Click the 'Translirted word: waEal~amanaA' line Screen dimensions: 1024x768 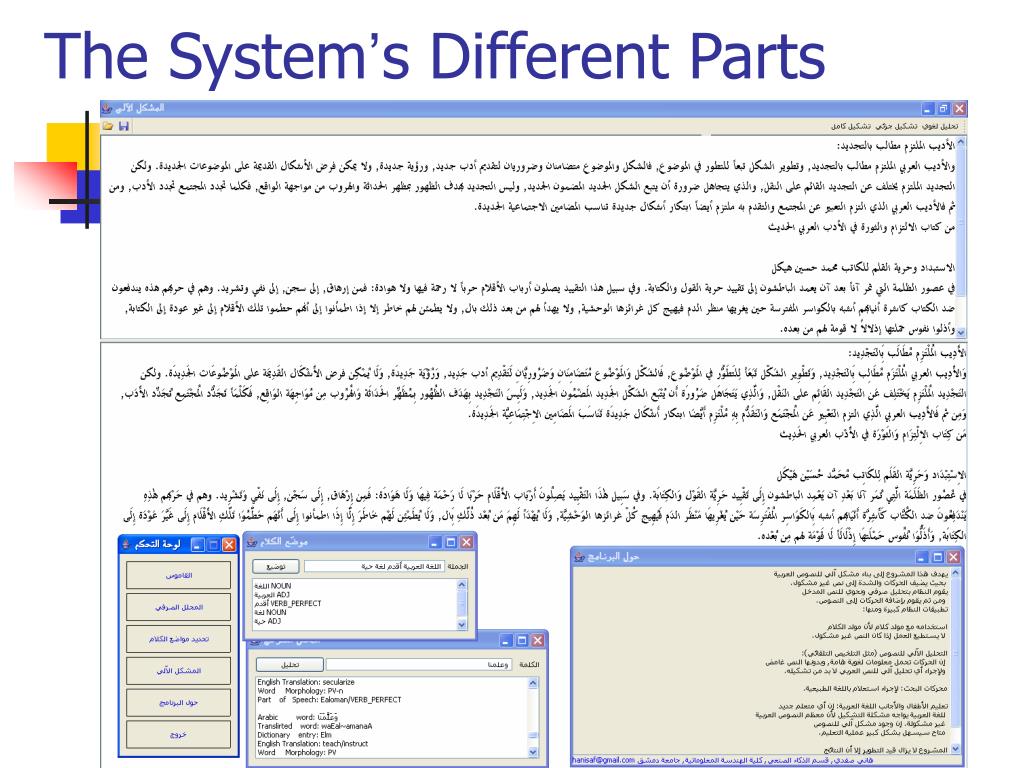click(314, 726)
